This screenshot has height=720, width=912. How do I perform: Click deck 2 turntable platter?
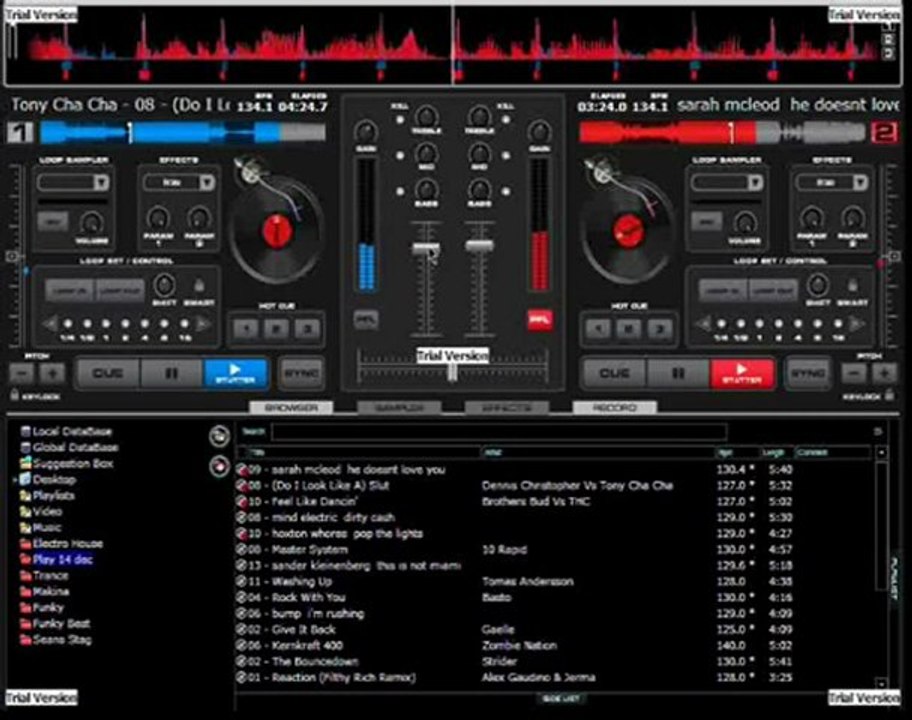628,231
